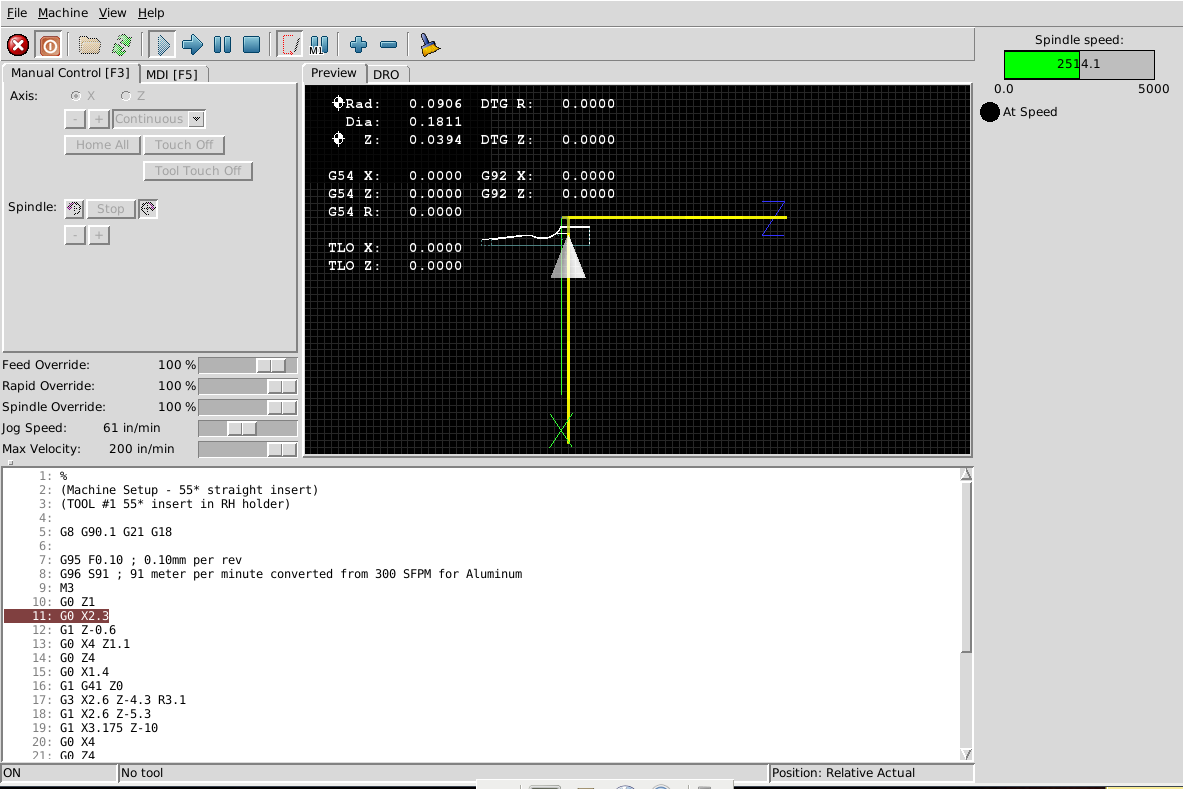
Task: Adjust the Max Velocity slider
Action: coord(247,450)
